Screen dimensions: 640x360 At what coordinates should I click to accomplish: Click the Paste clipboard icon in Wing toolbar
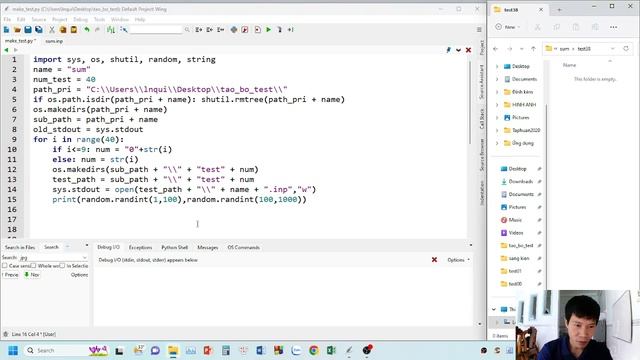[74, 29]
